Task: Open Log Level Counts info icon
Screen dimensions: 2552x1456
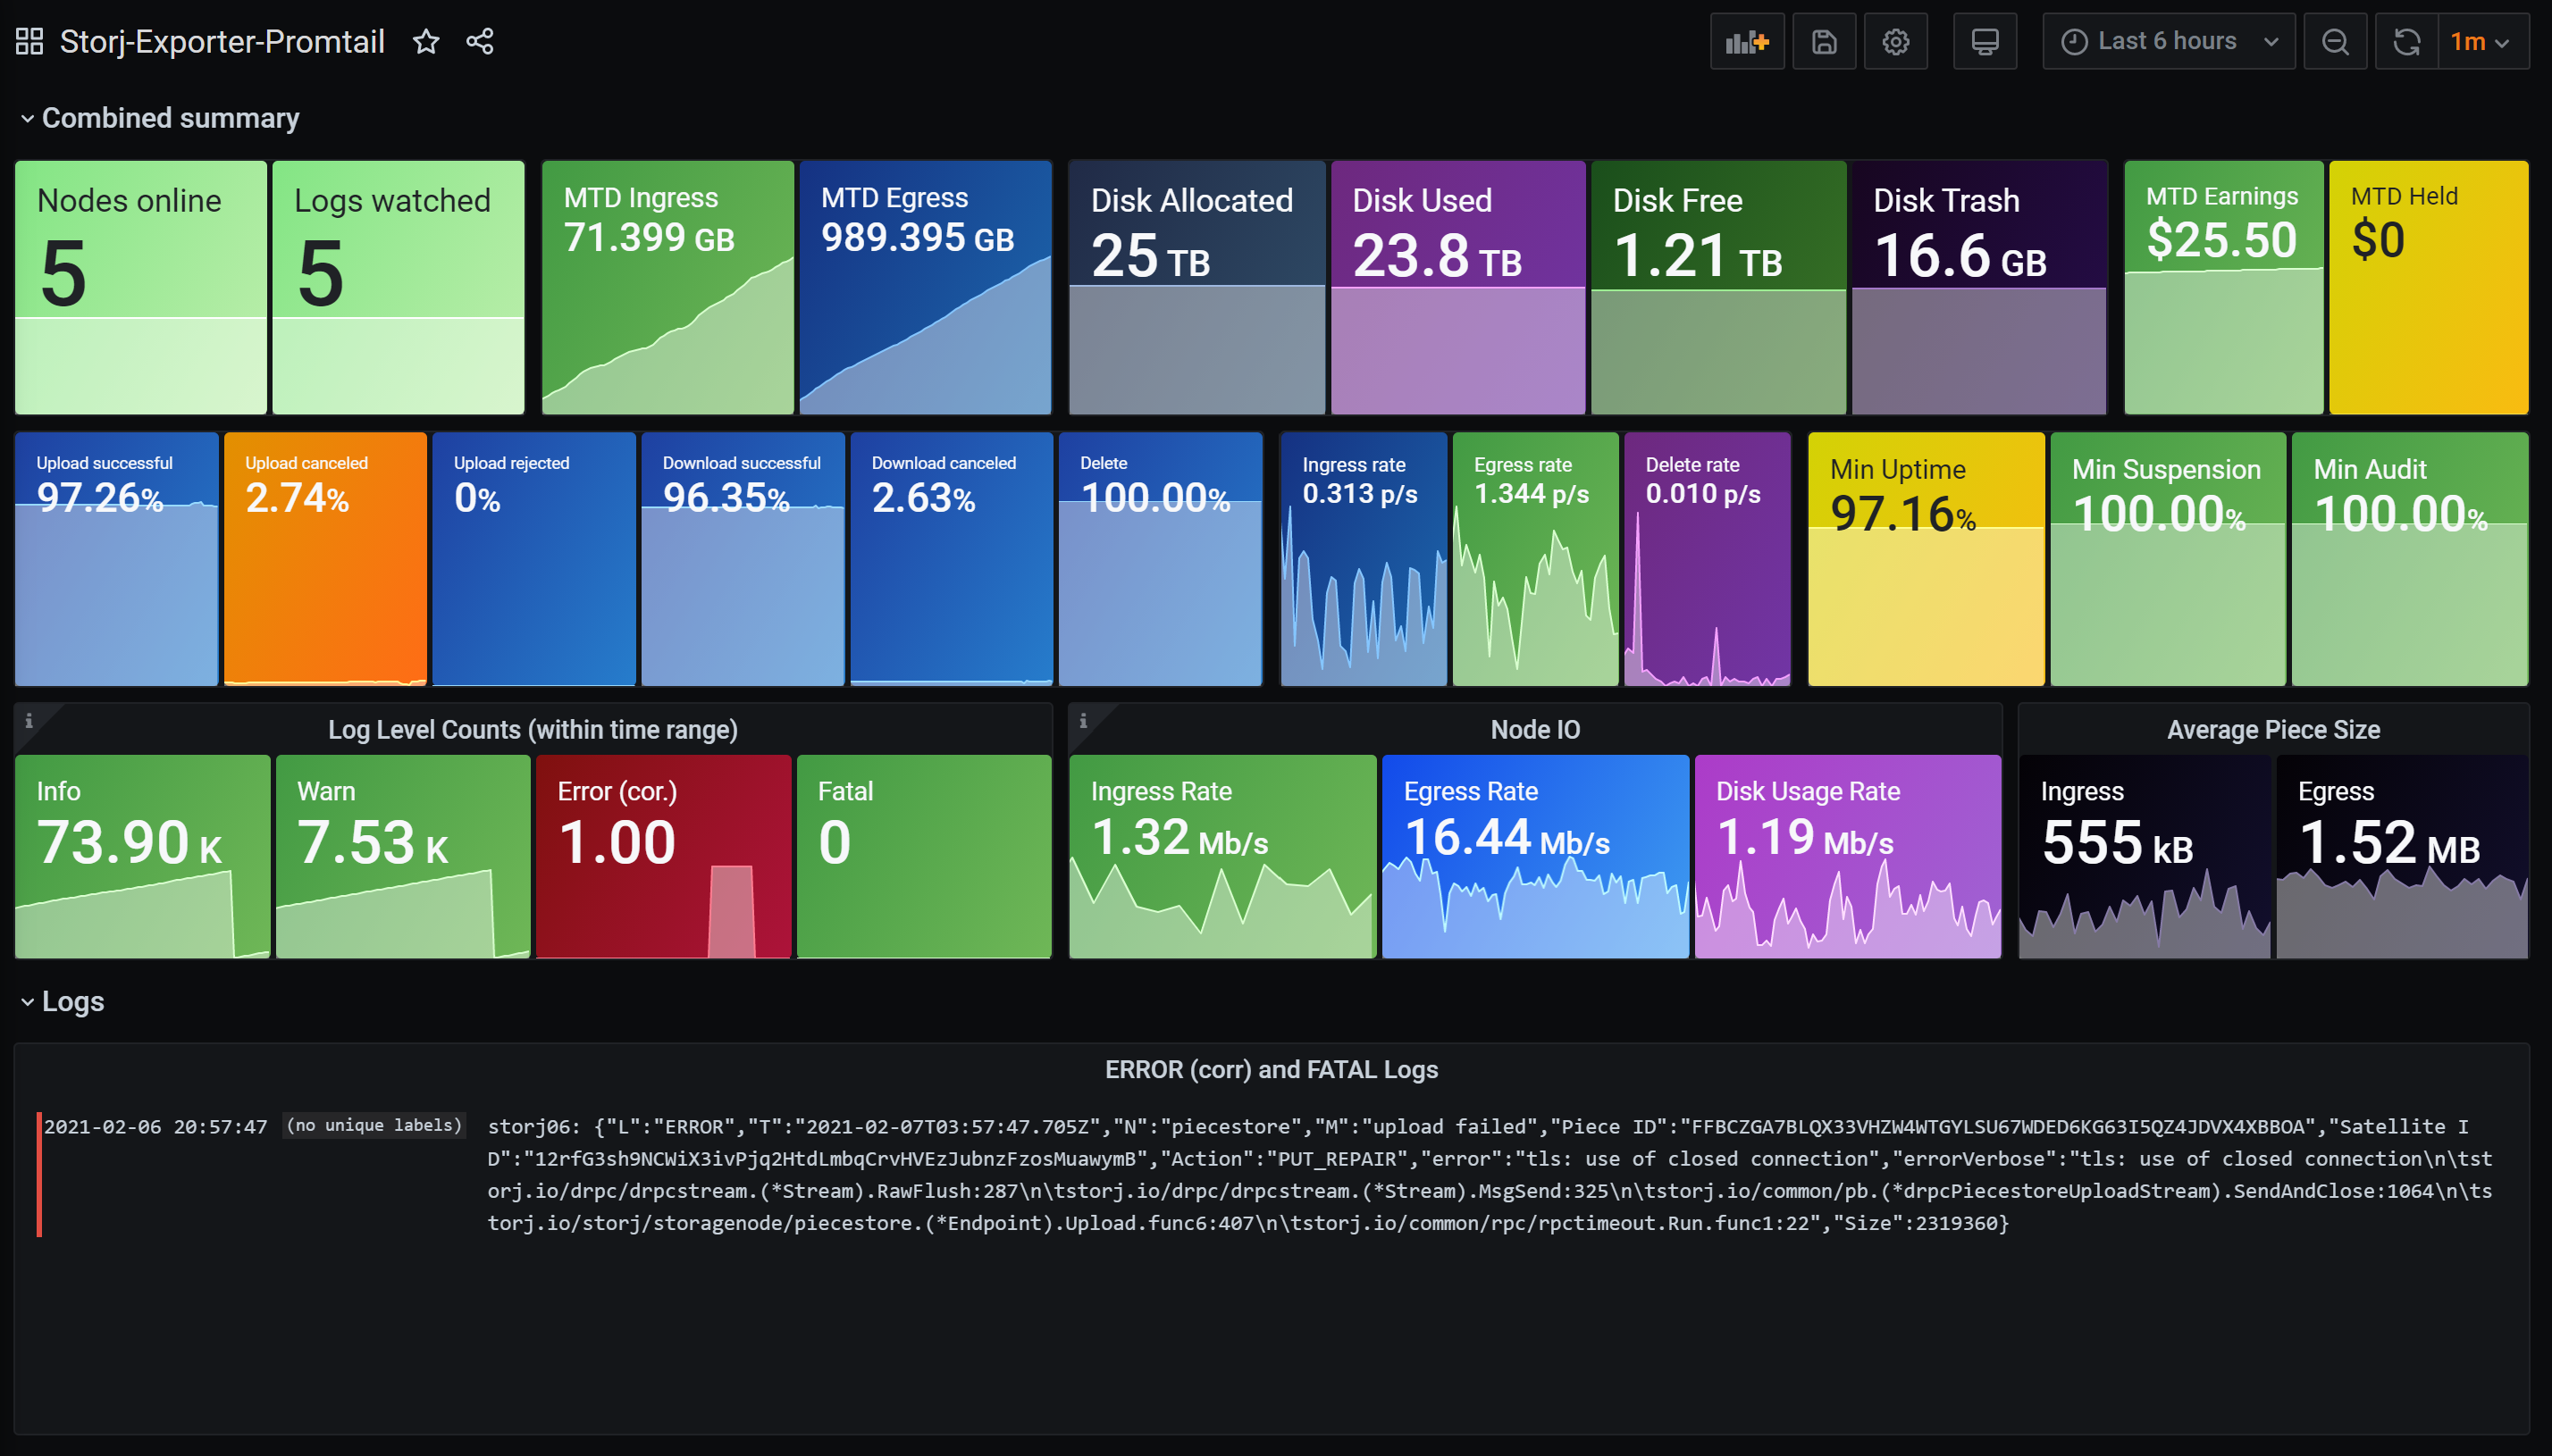Action: click(x=29, y=720)
